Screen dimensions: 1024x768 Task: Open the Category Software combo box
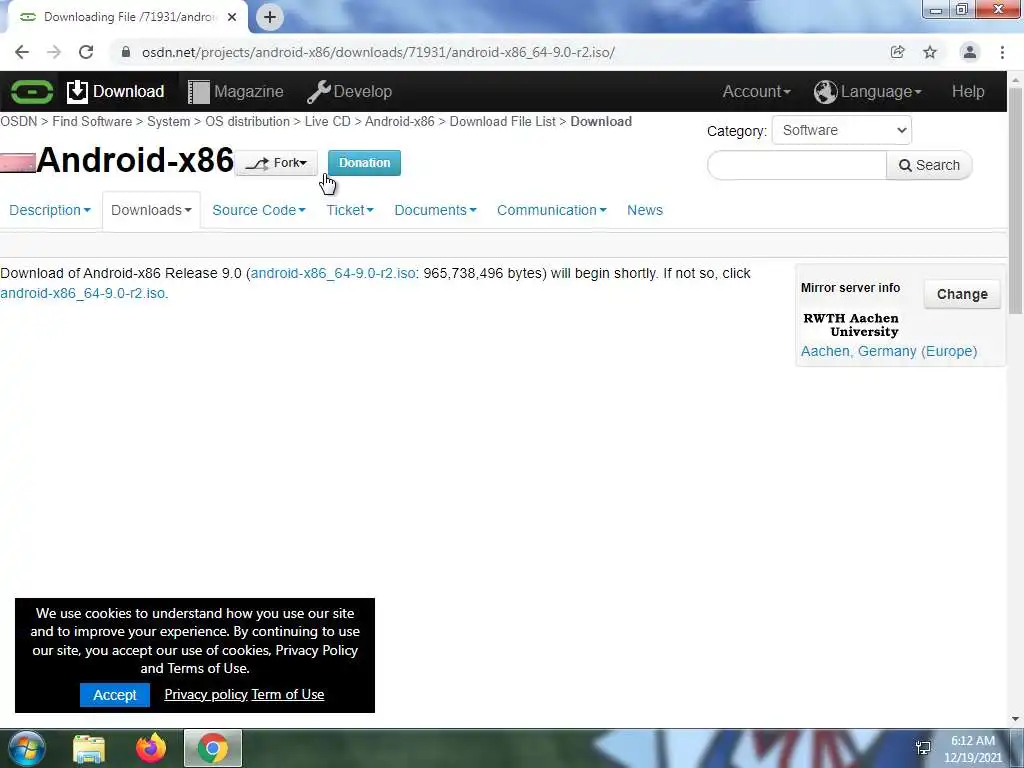[x=841, y=130]
